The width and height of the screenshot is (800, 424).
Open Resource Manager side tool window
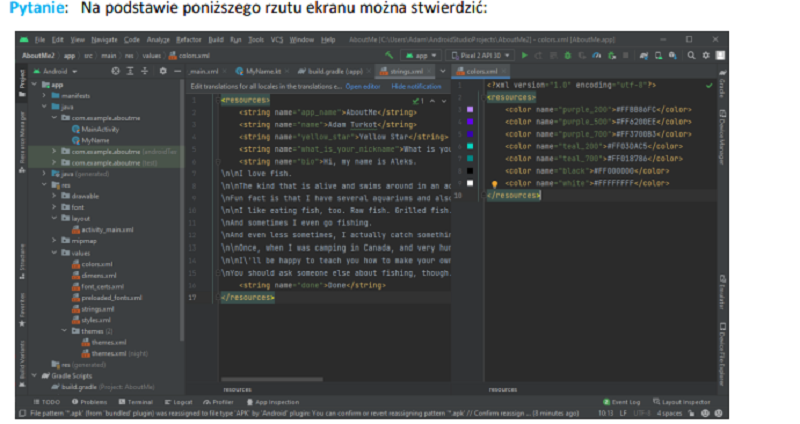22,141
